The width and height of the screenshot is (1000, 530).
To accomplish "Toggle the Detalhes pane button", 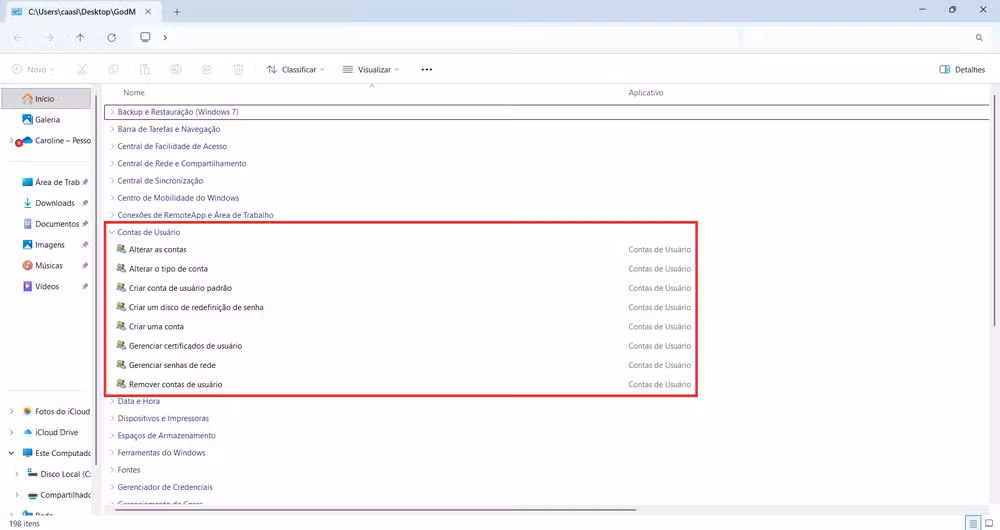I will (x=962, y=70).
